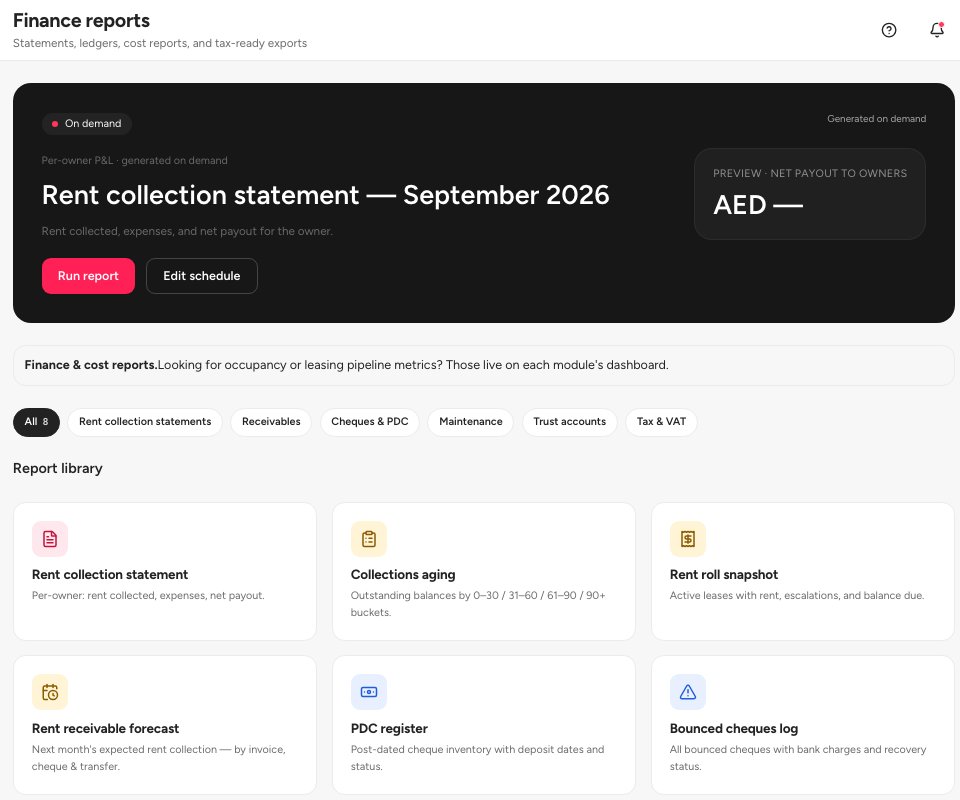
Task: Open the Collections aging report title
Action: tap(403, 575)
